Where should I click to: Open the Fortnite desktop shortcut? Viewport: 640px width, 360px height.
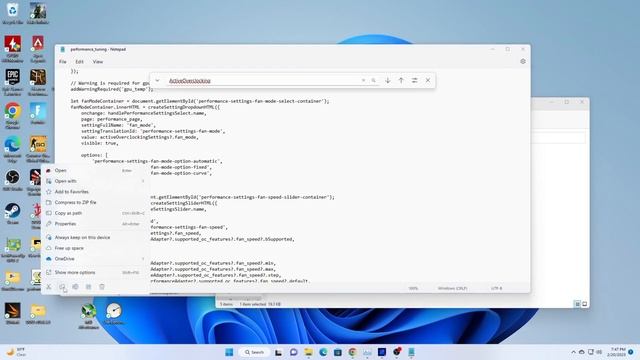pyautogui.click(x=38, y=113)
